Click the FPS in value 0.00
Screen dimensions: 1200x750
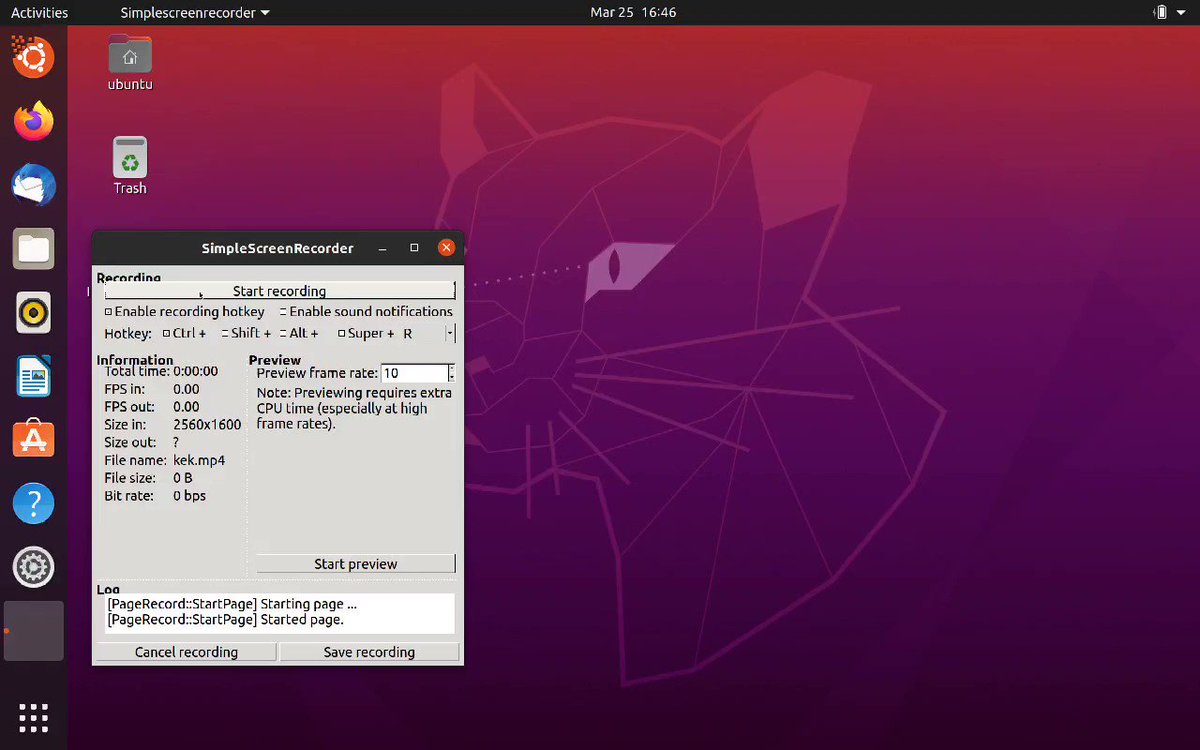pos(186,389)
